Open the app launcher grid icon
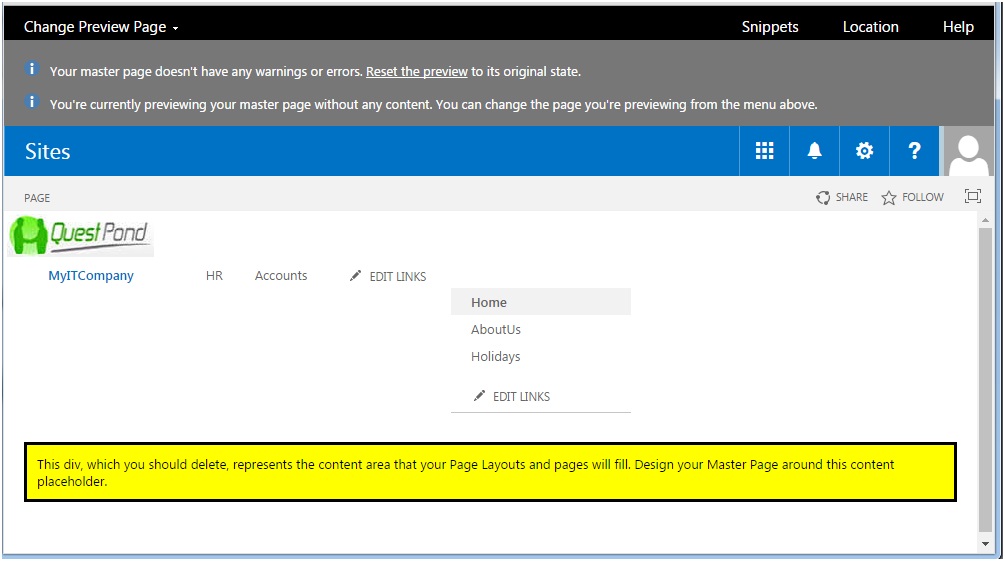The image size is (1005, 561). [764, 151]
